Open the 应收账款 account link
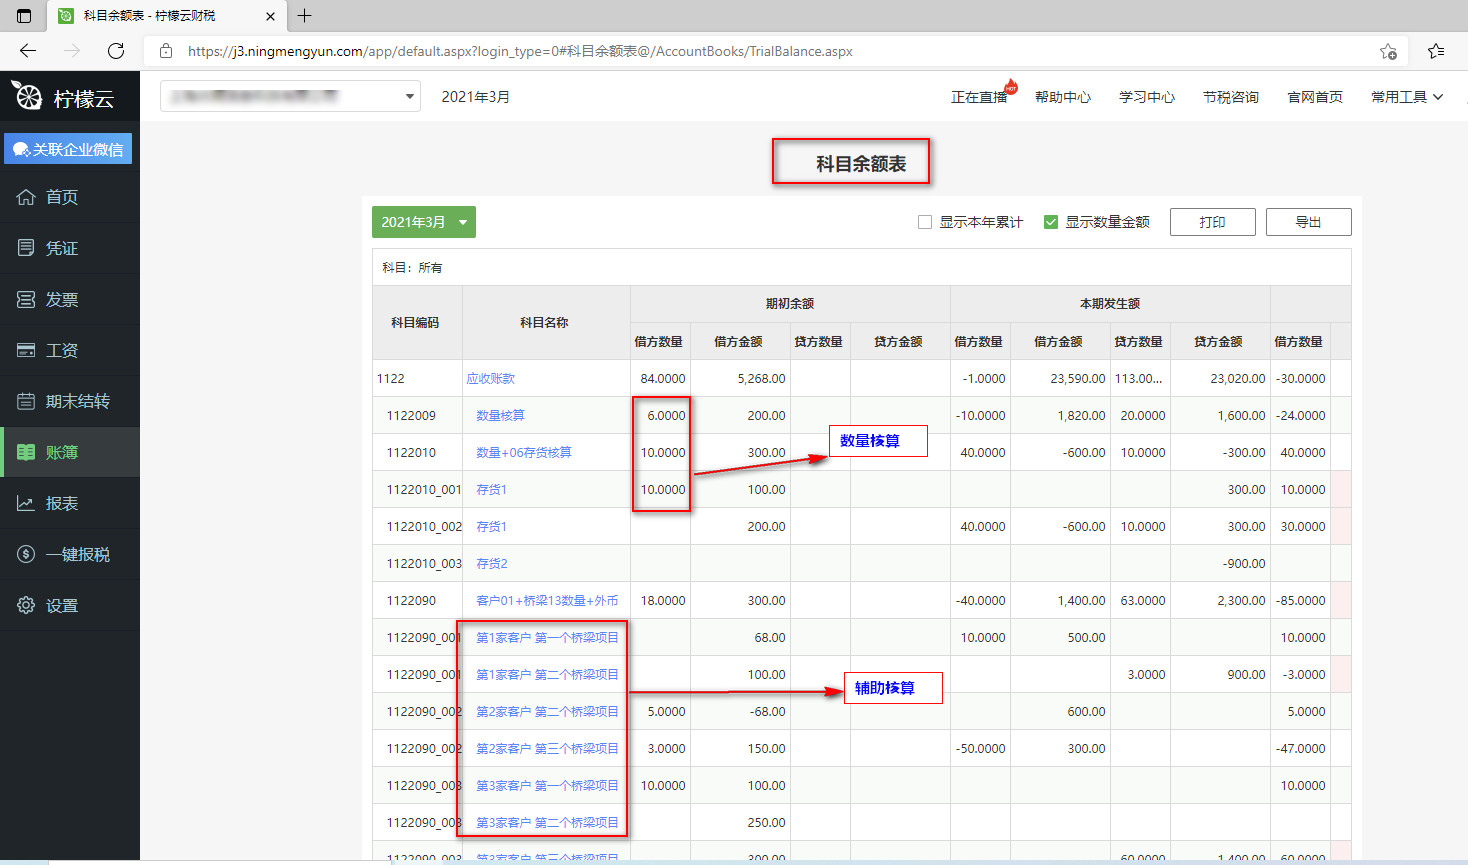Viewport: 1468px width, 865px height. 490,379
